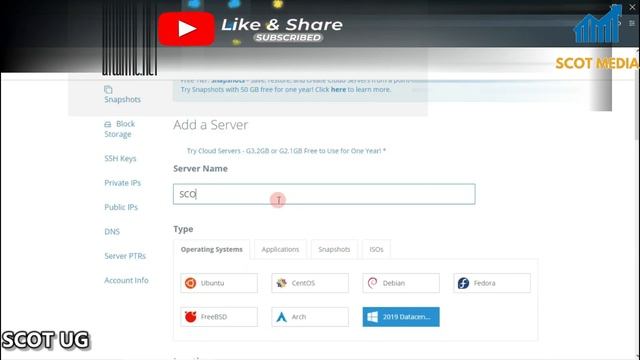This screenshot has height=360, width=640.
Task: Open Account Info page
Action: click(x=126, y=280)
